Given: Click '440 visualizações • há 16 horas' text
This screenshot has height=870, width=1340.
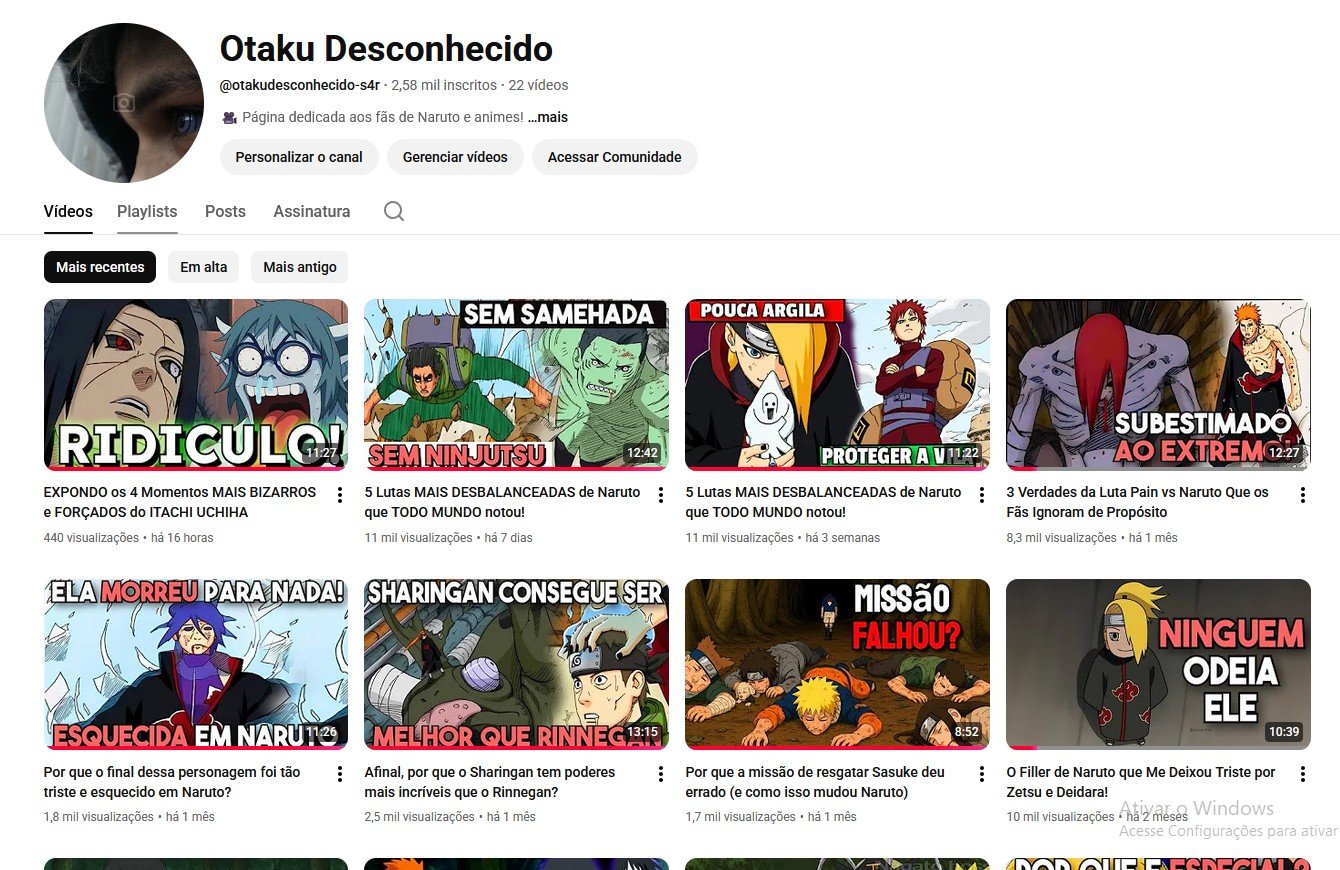Looking at the screenshot, I should 129,538.
